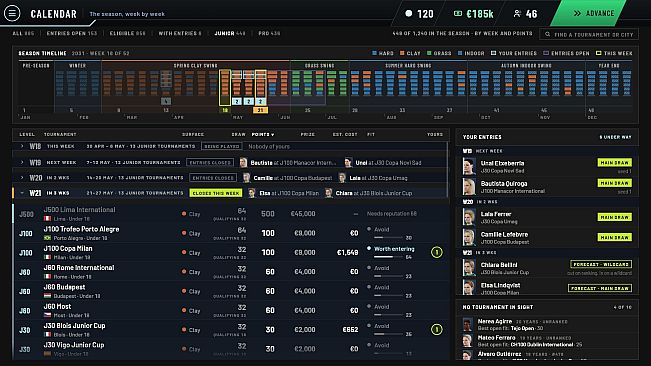
Task: Click entries count badge on Copa Milan row
Action: pos(436,252)
